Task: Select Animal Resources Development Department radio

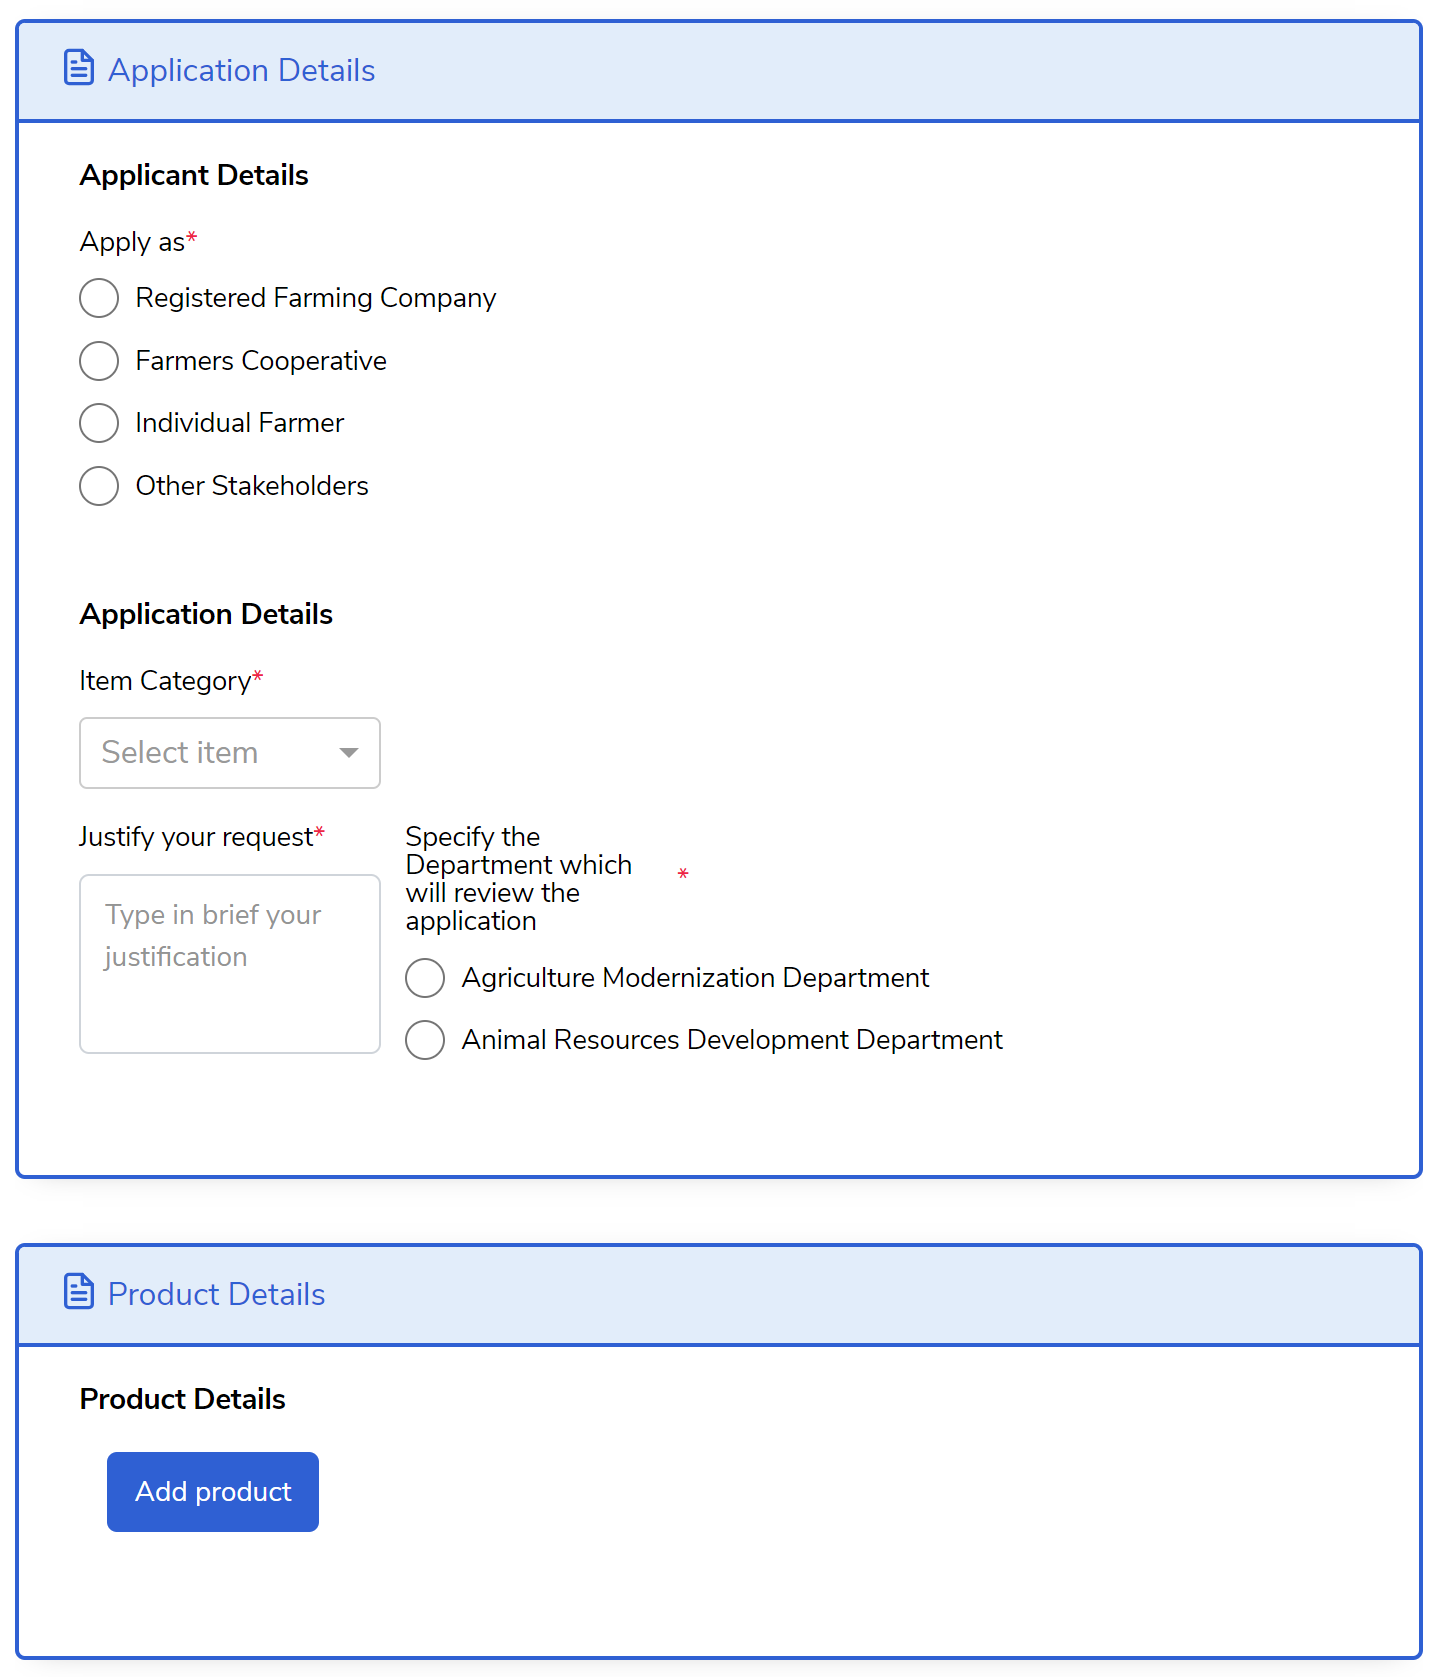Action: tap(425, 1040)
